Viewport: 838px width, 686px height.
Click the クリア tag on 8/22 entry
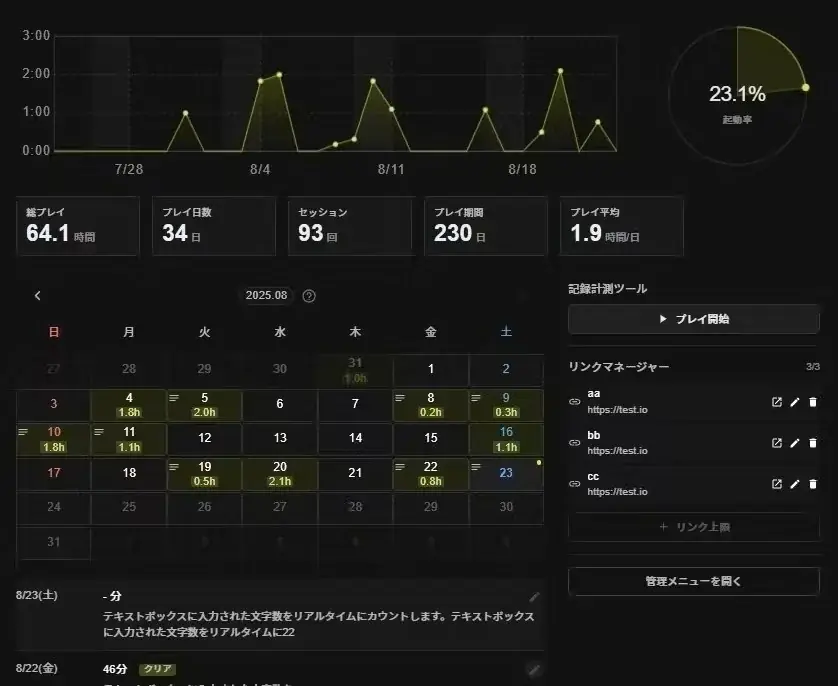coord(158,669)
